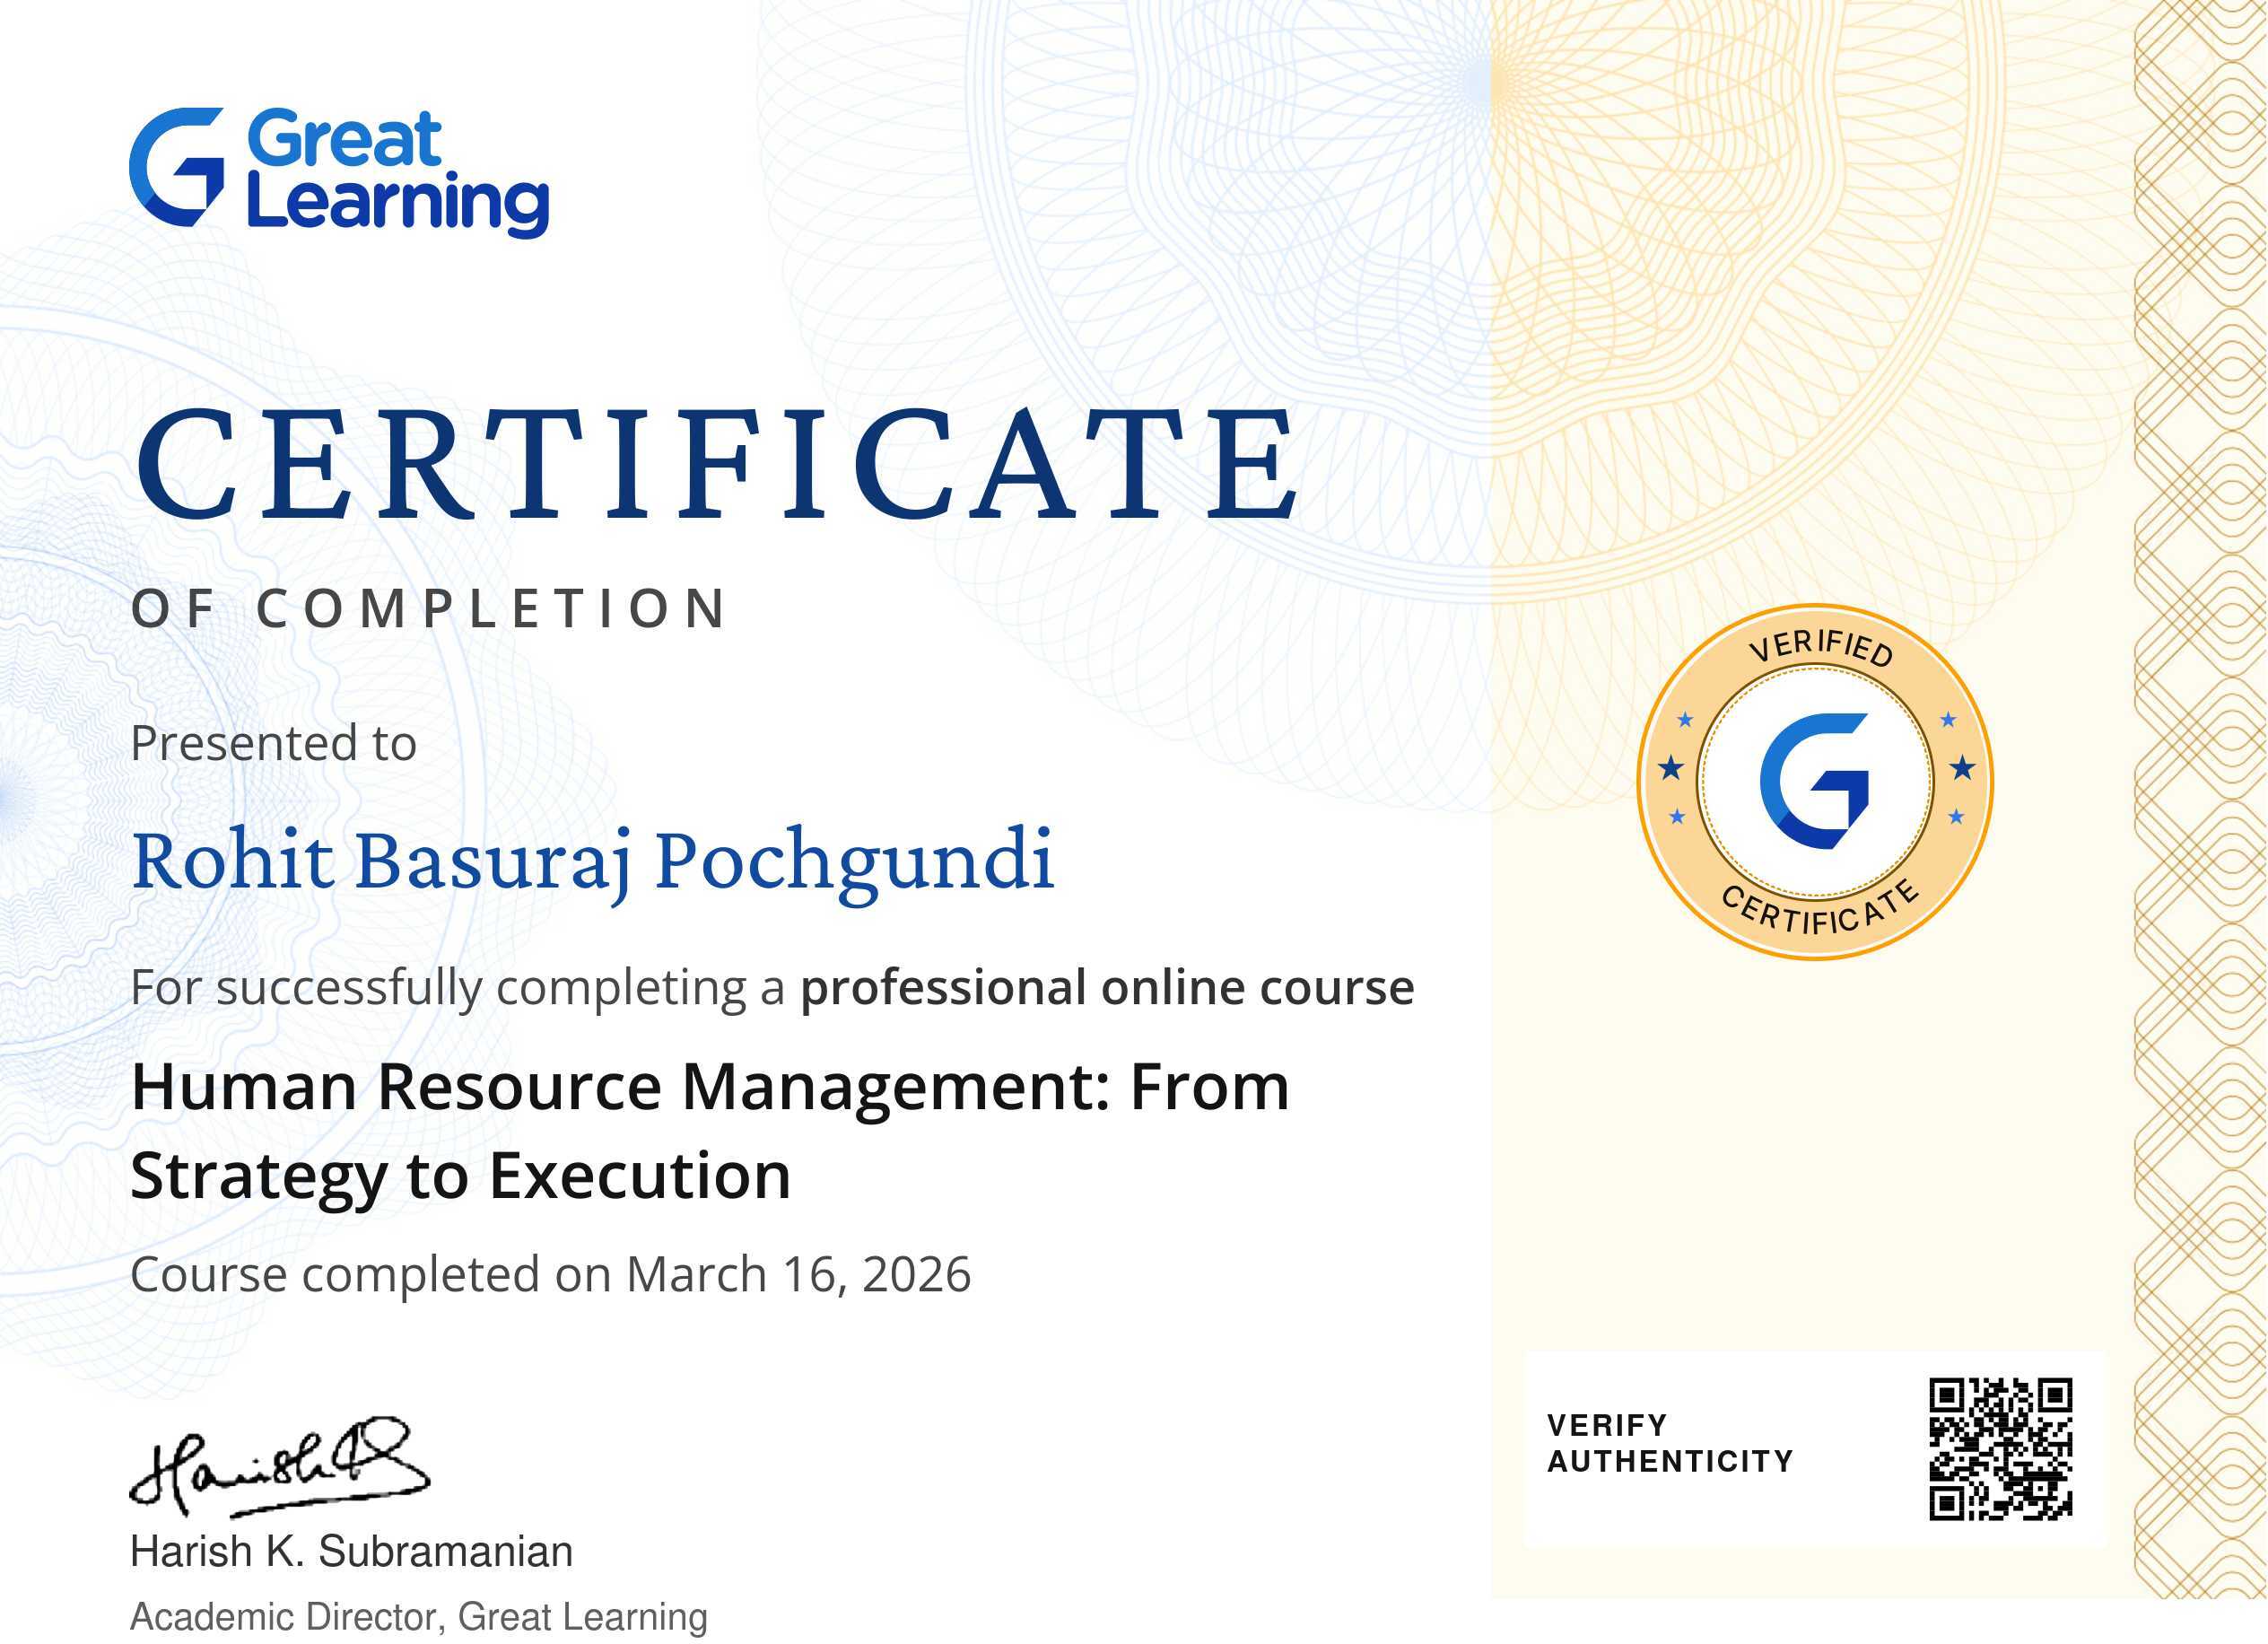Viewport: 2268px width, 1644px height.
Task: Click the Great Learning wordmark text
Action: click(396, 170)
